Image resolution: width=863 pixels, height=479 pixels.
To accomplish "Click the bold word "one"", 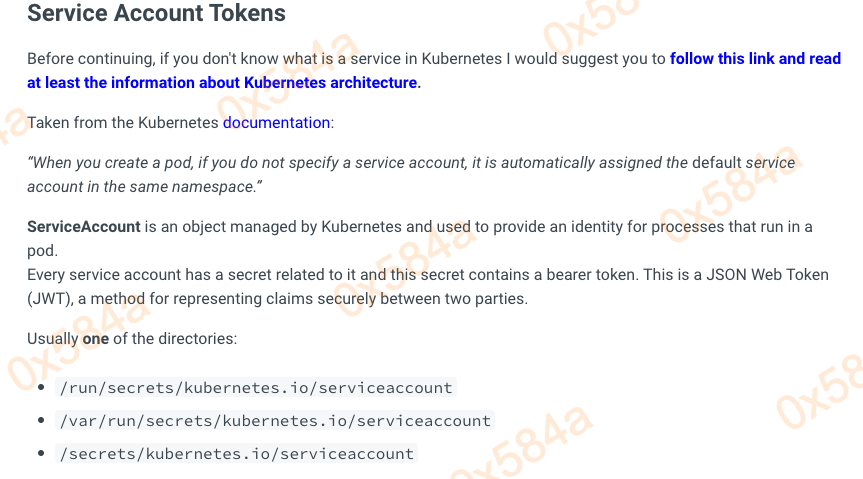I will pos(95,339).
